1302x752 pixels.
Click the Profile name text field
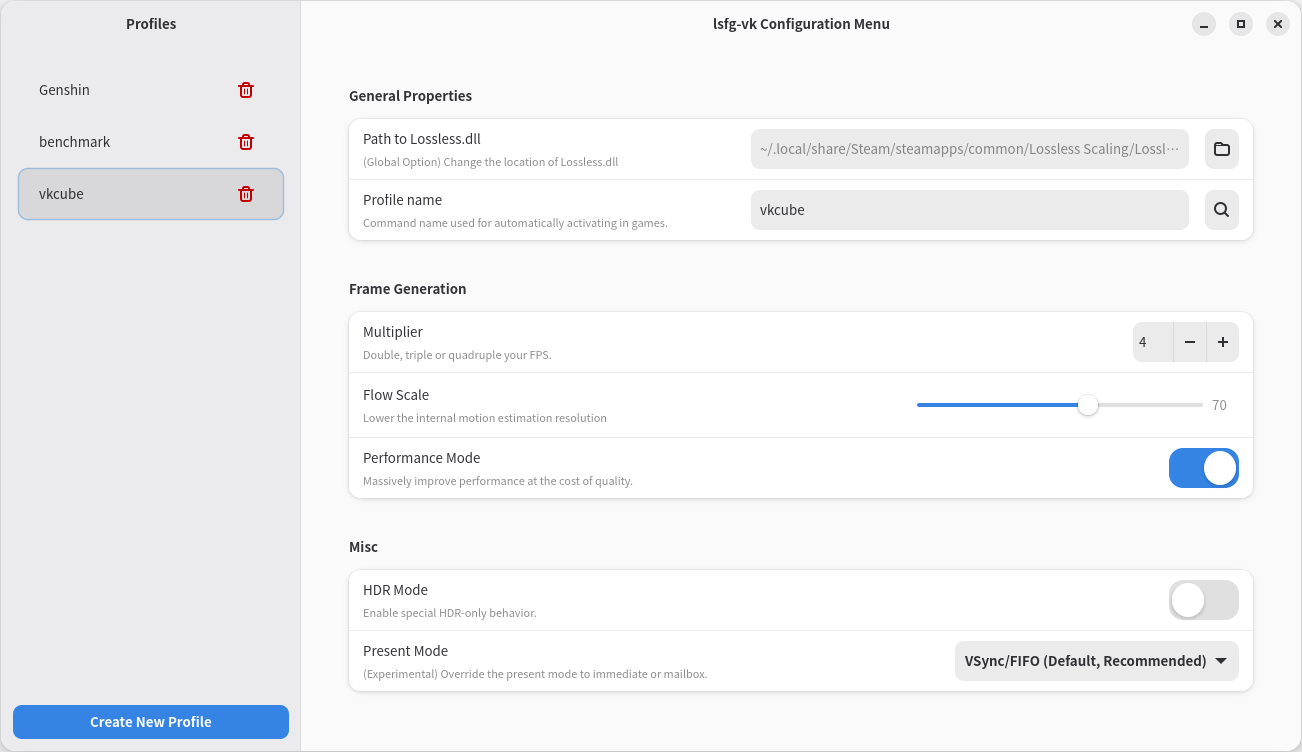pos(968,210)
